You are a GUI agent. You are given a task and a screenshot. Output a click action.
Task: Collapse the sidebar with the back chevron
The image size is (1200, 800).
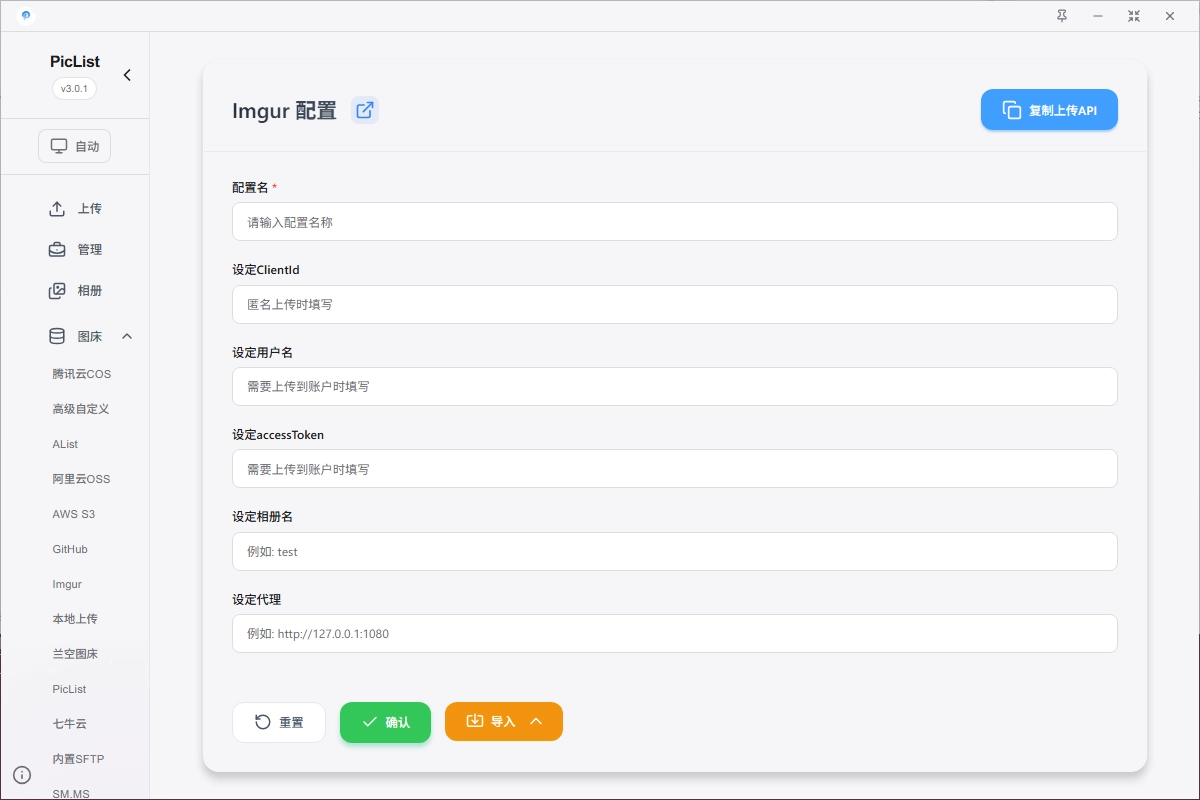[x=127, y=75]
